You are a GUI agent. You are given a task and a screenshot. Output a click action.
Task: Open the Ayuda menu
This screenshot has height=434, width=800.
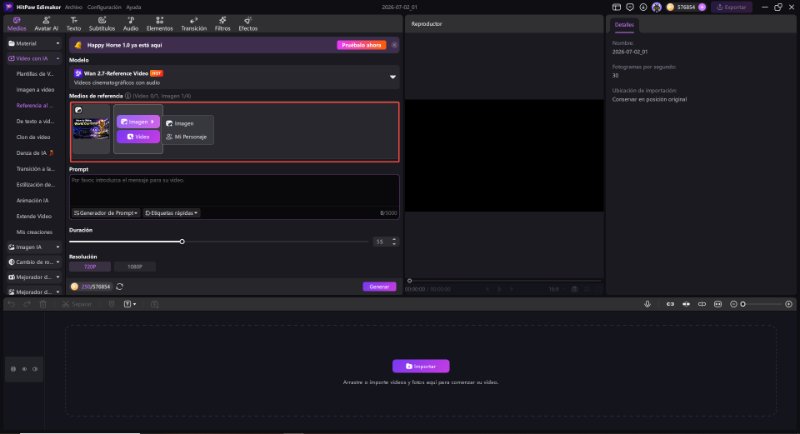pos(134,7)
